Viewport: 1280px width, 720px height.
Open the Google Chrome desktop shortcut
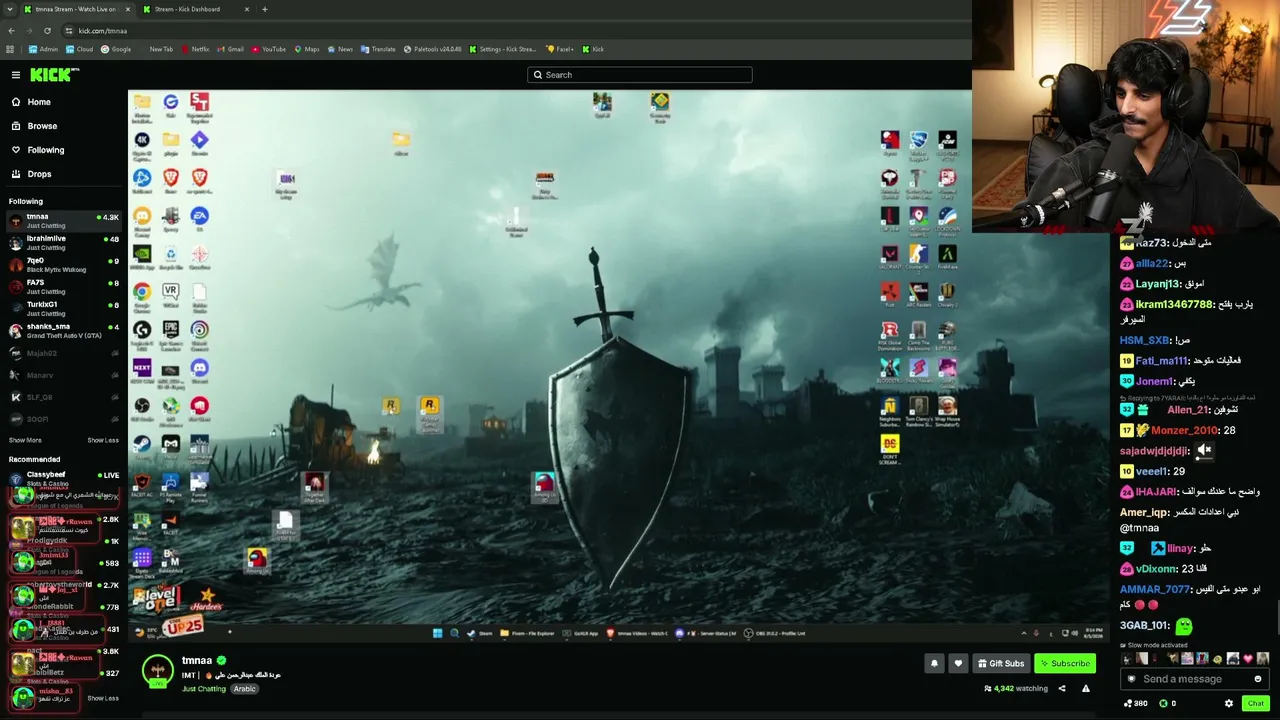click(142, 295)
